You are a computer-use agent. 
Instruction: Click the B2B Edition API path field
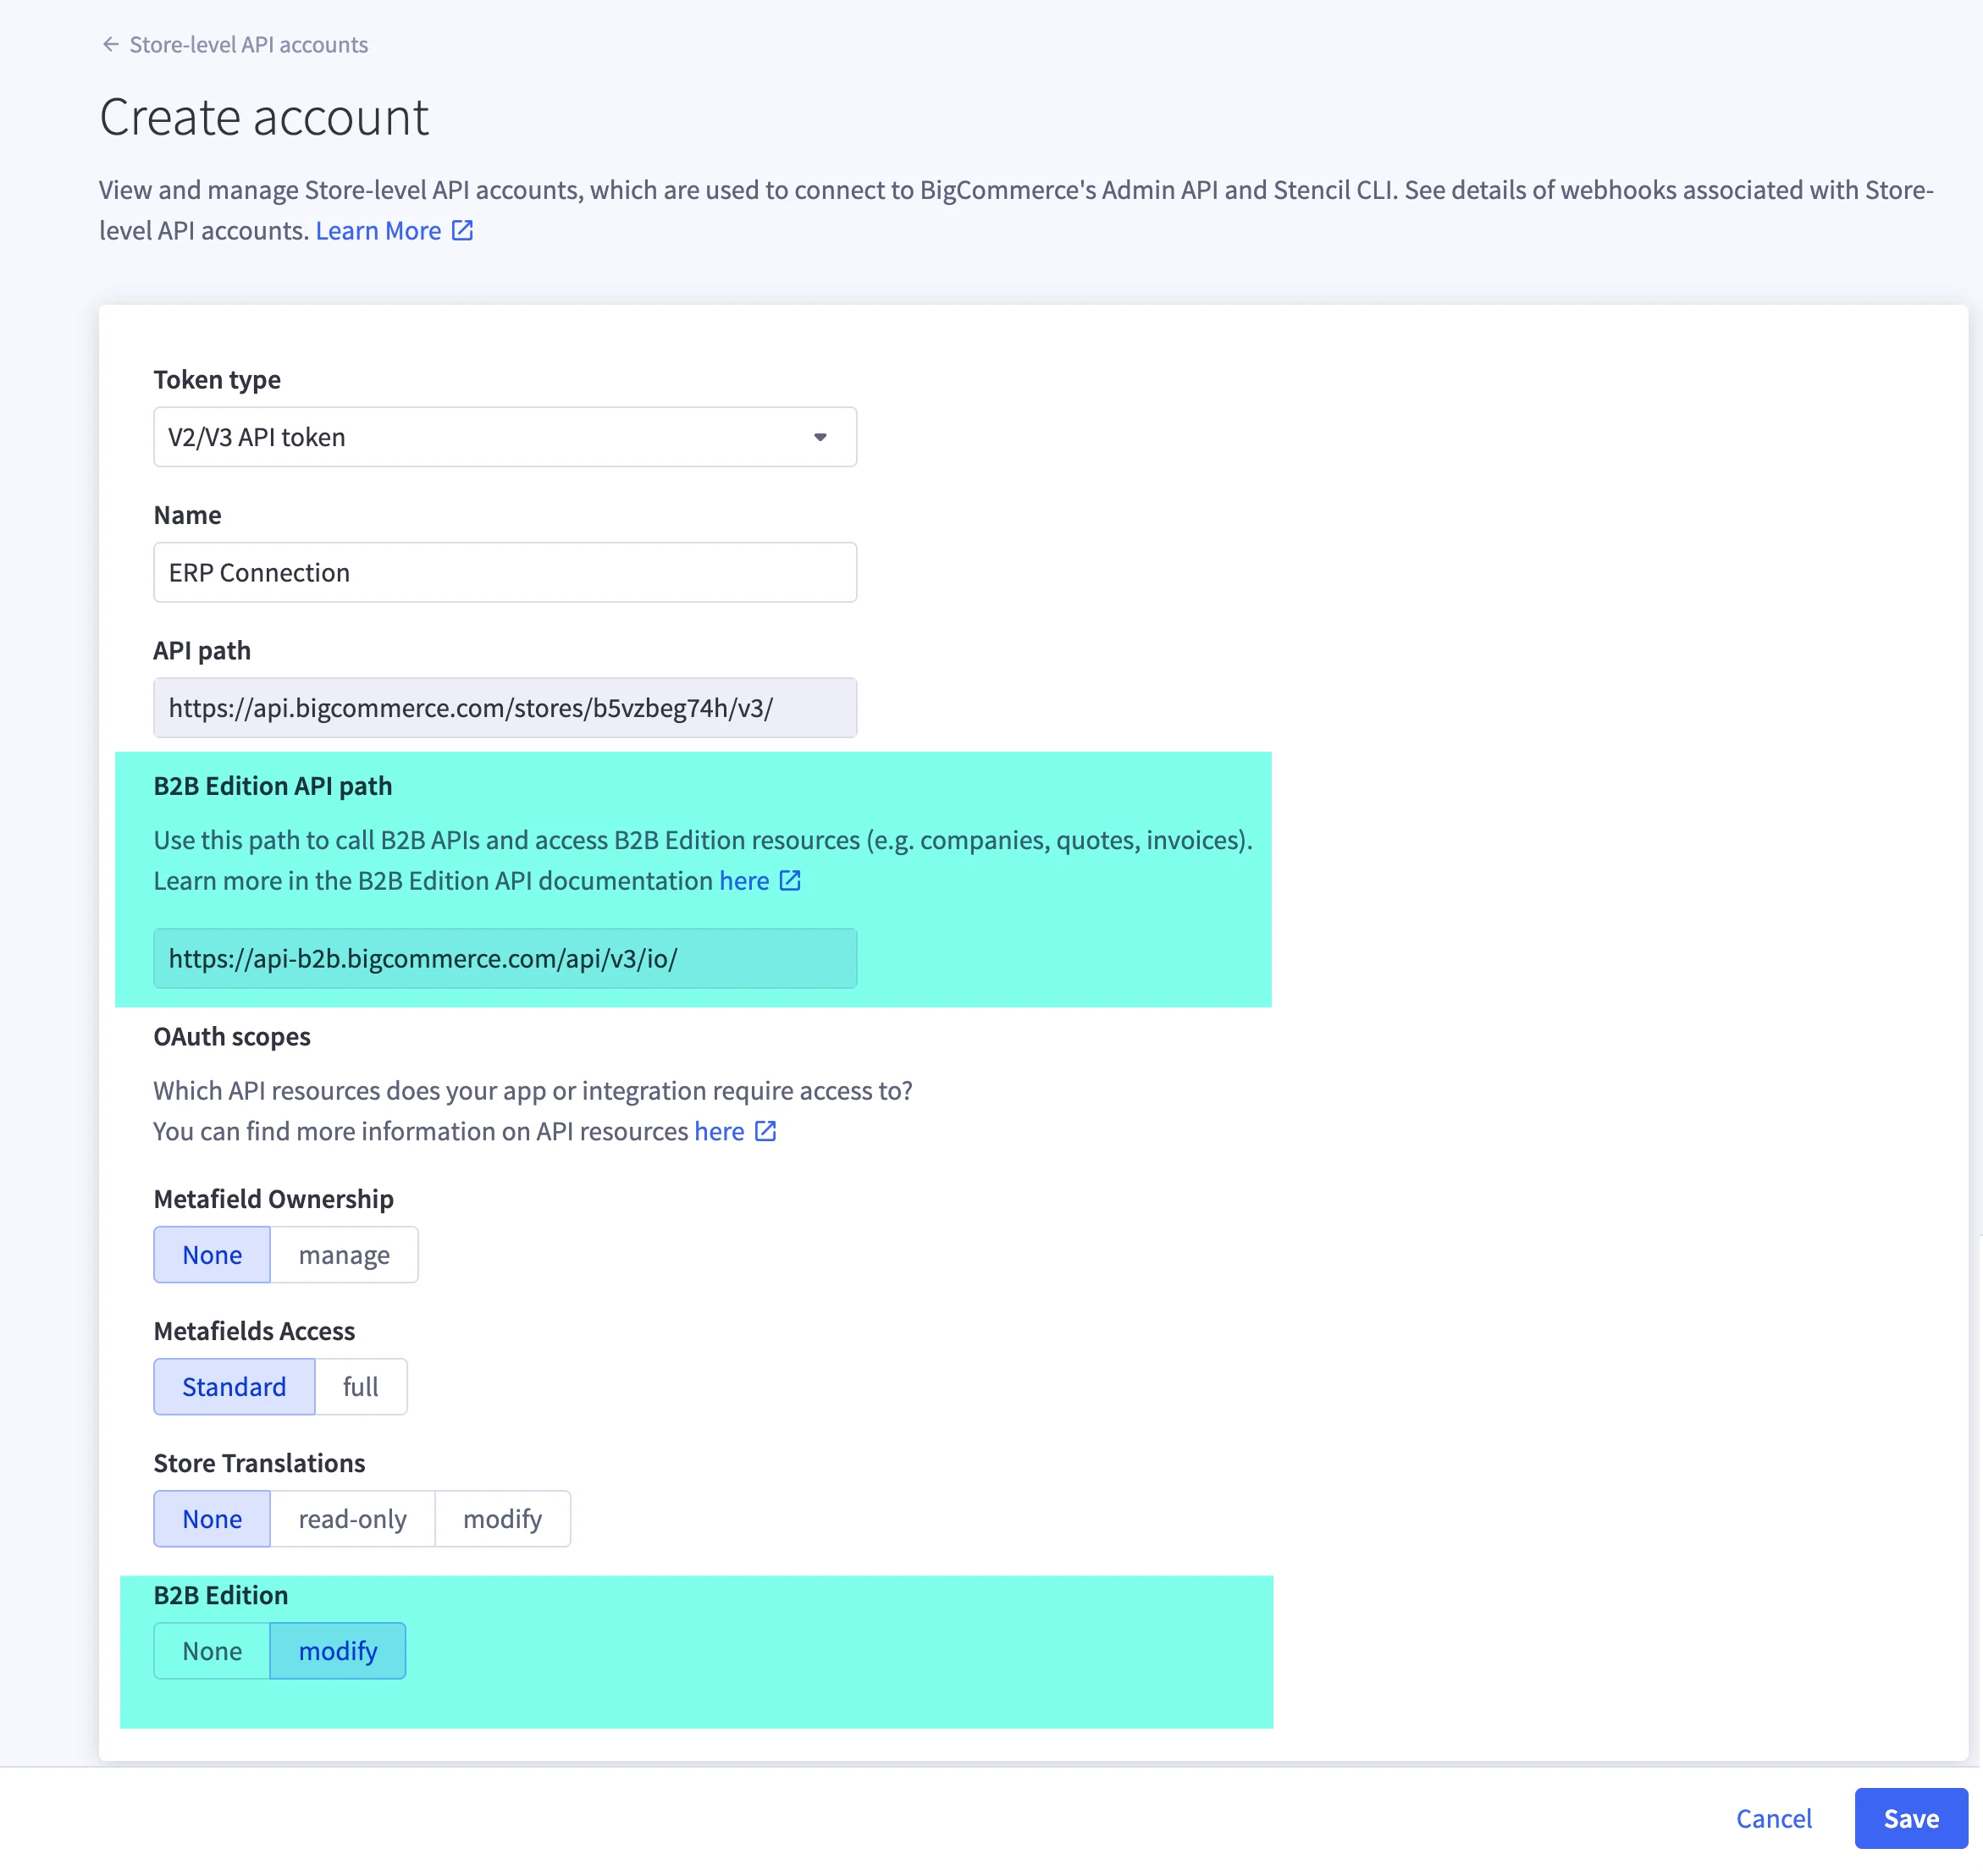tap(504, 958)
